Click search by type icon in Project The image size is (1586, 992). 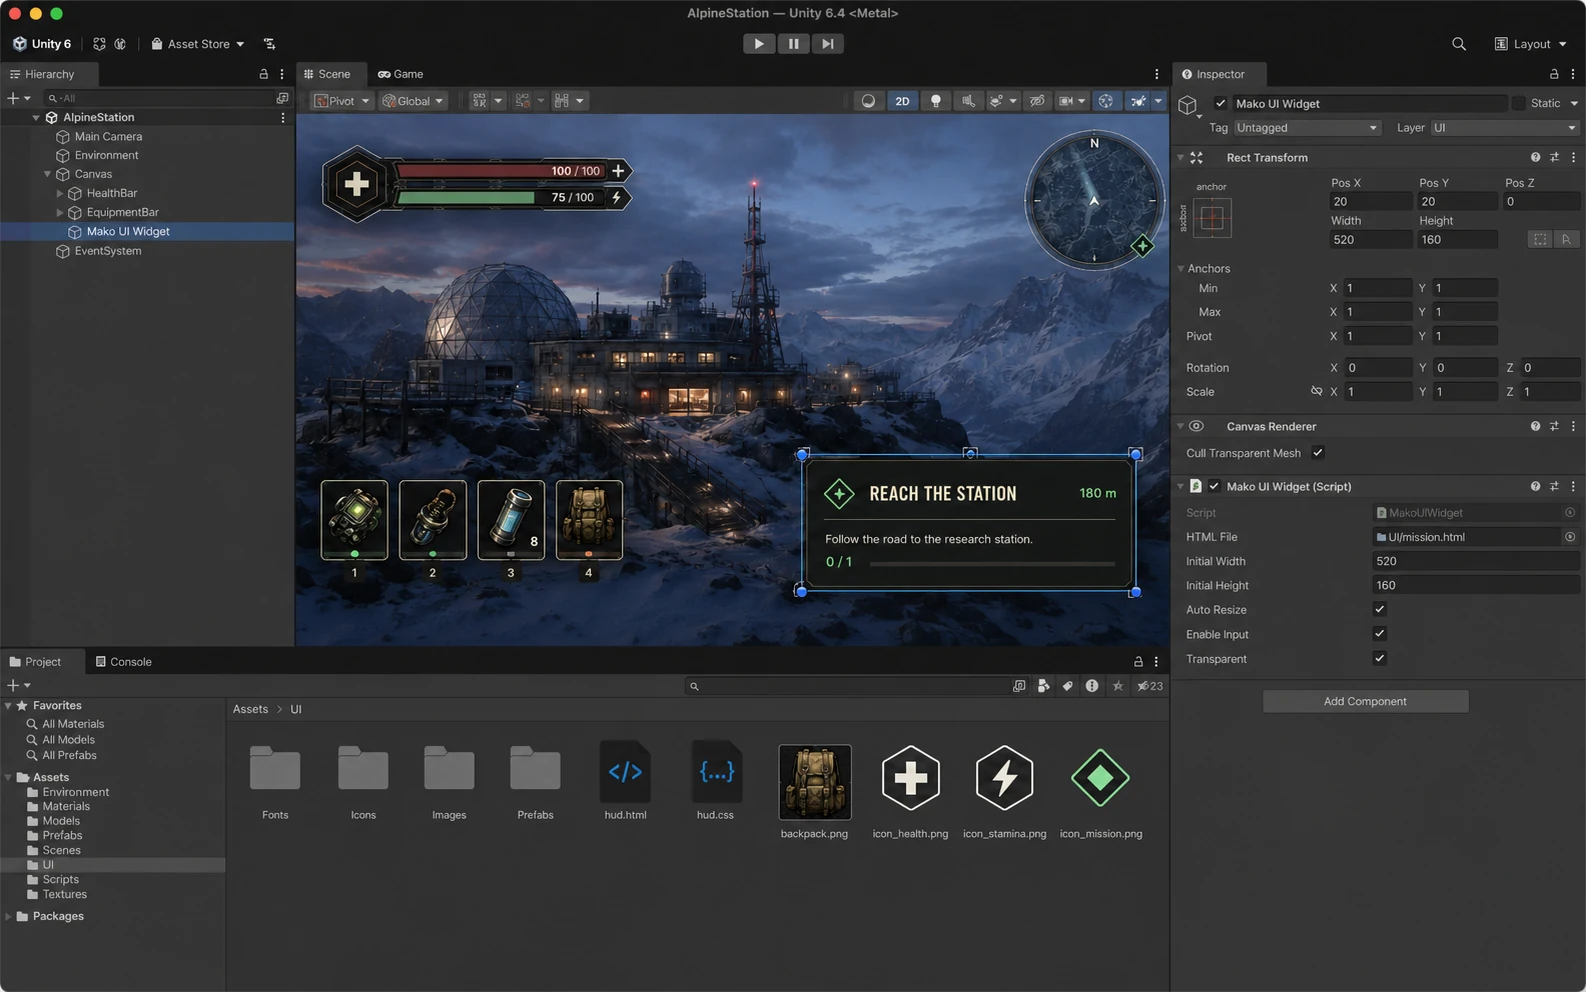tap(1043, 686)
